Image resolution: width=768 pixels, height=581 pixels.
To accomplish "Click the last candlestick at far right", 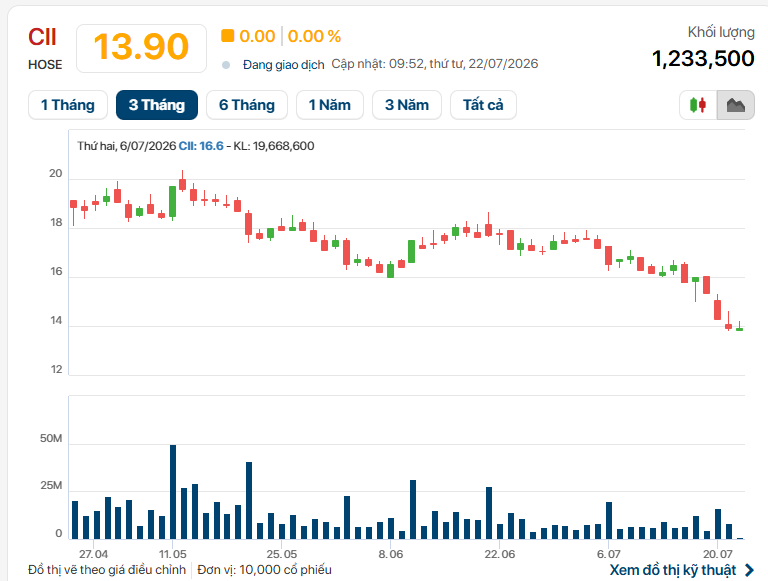I will click(740, 327).
